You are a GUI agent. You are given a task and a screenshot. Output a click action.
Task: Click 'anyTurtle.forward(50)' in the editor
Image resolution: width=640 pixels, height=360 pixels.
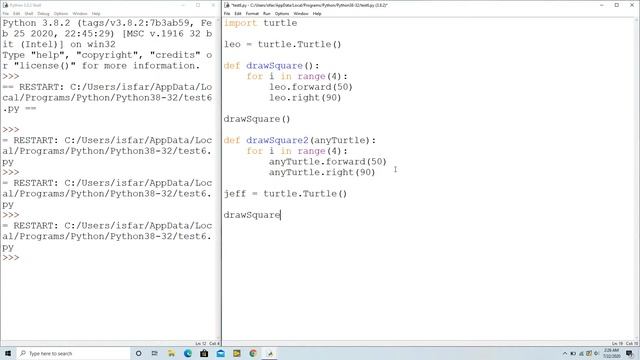[328, 162]
